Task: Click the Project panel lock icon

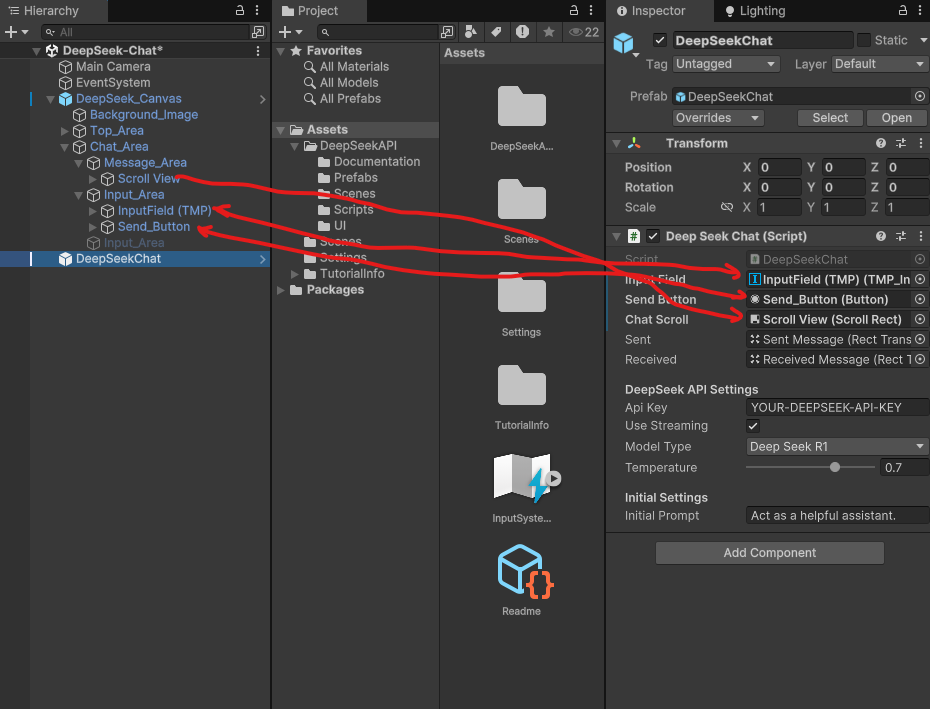Action: pyautogui.click(x=574, y=10)
